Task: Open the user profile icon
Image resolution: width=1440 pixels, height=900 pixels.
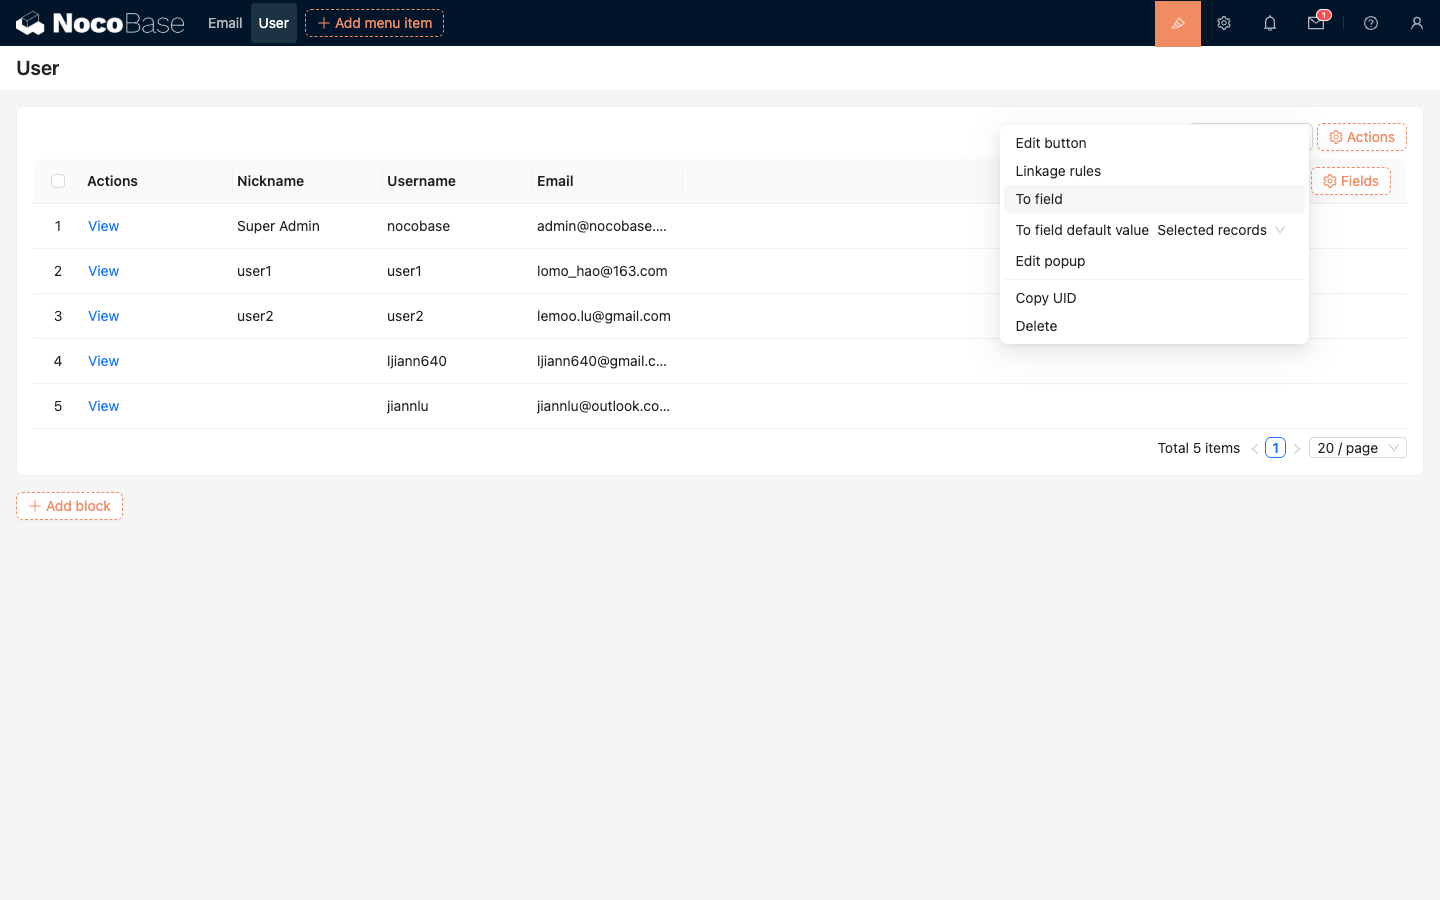Action: pyautogui.click(x=1416, y=23)
